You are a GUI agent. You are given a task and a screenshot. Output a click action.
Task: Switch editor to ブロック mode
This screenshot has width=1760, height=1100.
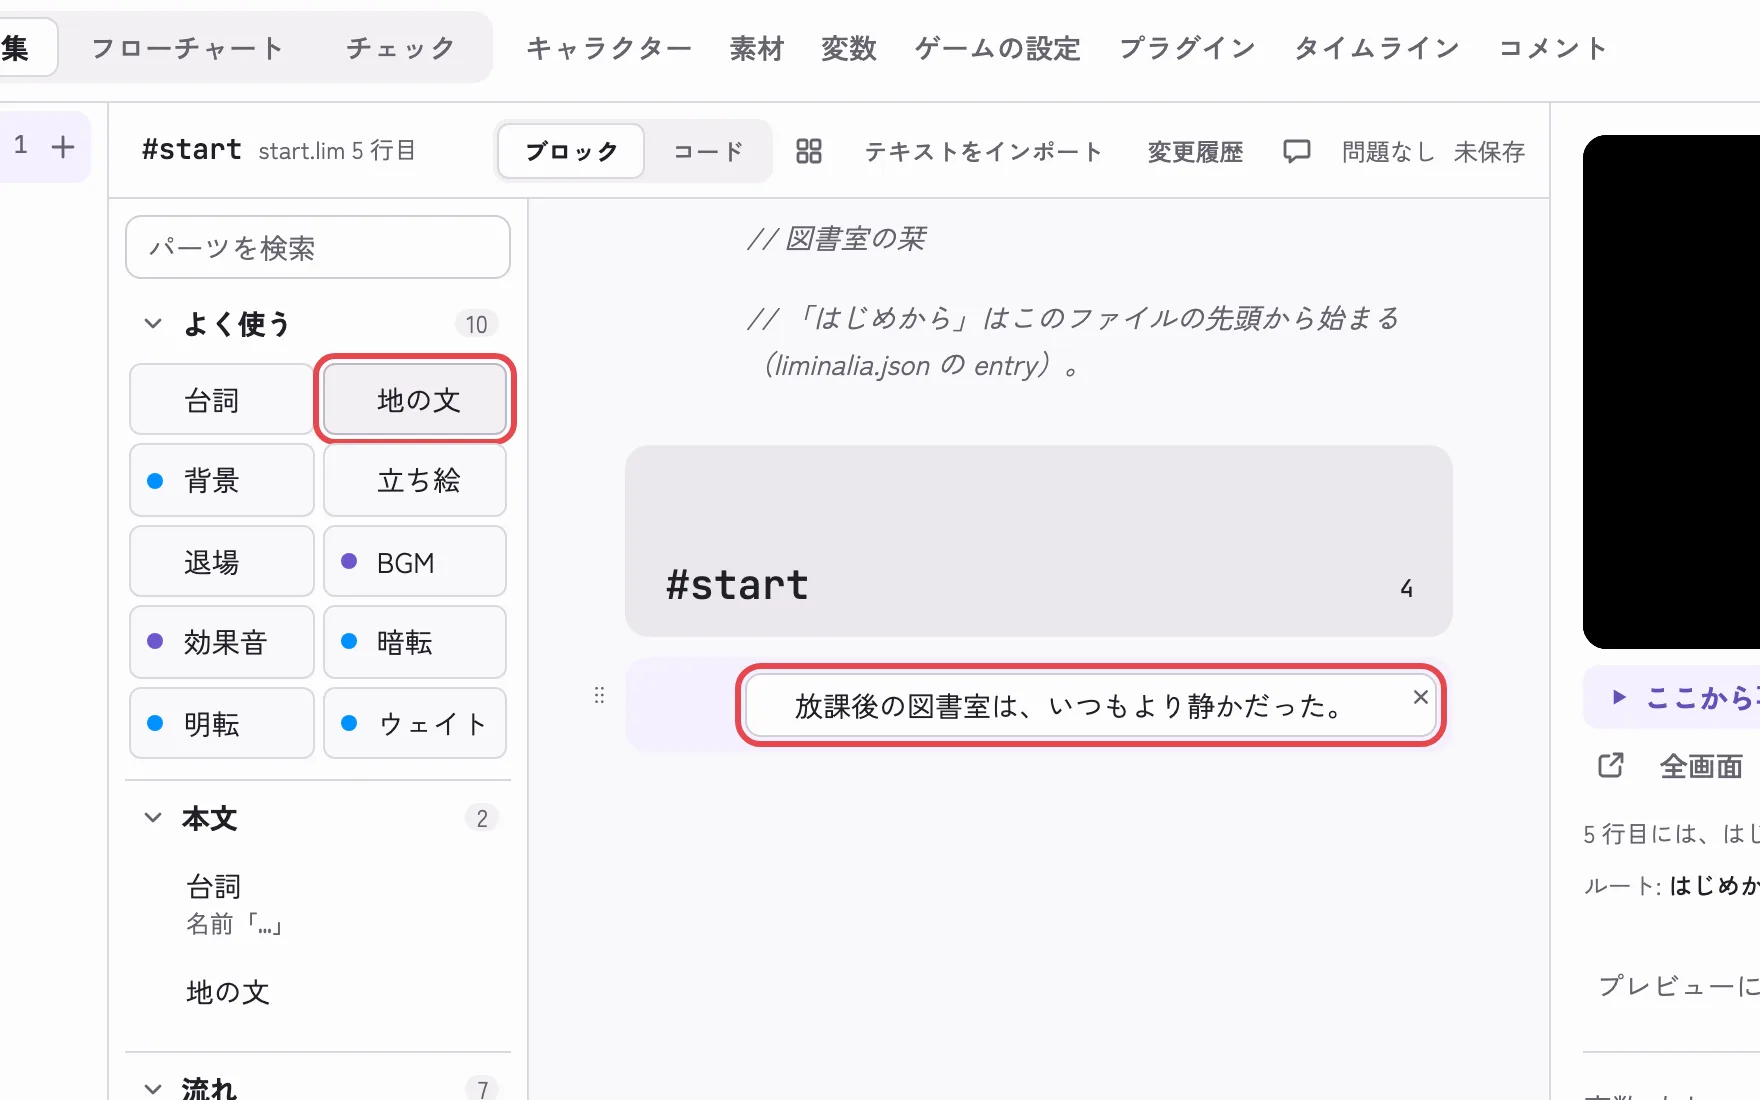[571, 151]
